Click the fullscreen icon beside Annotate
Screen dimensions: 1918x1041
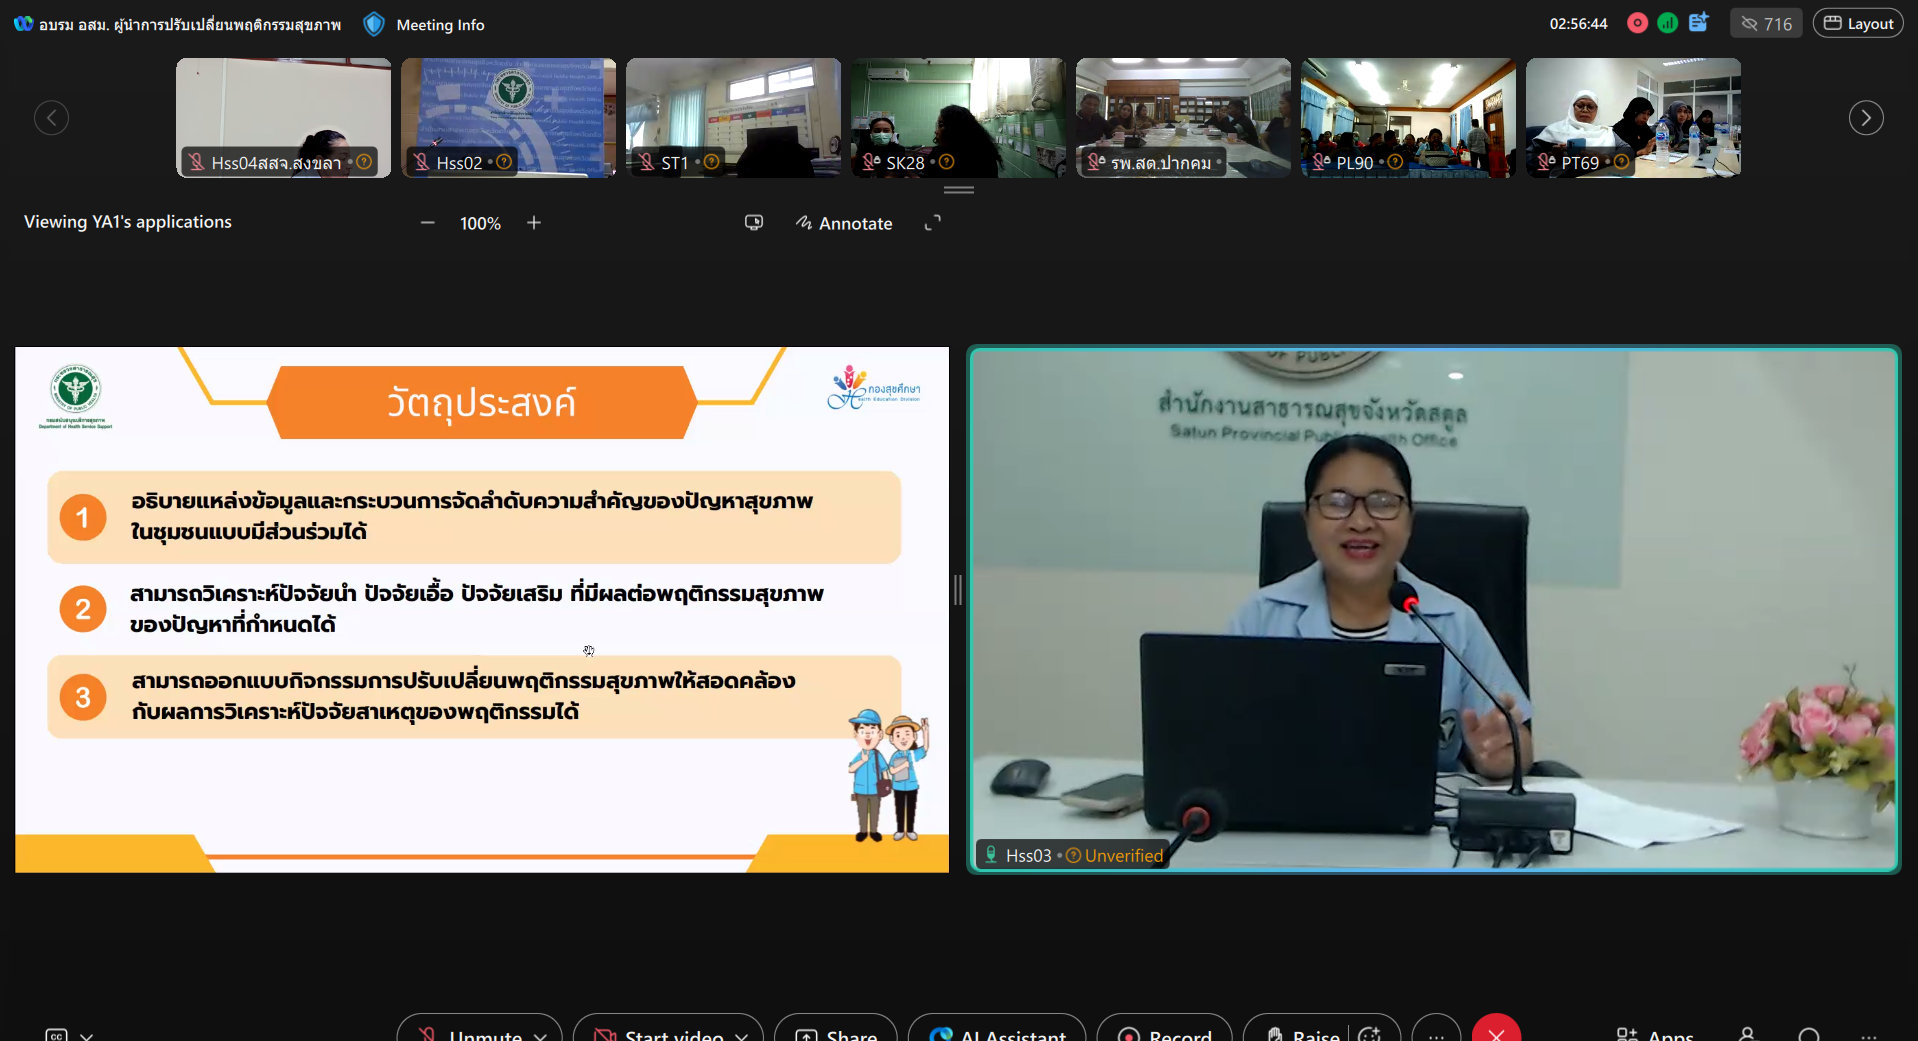932,223
